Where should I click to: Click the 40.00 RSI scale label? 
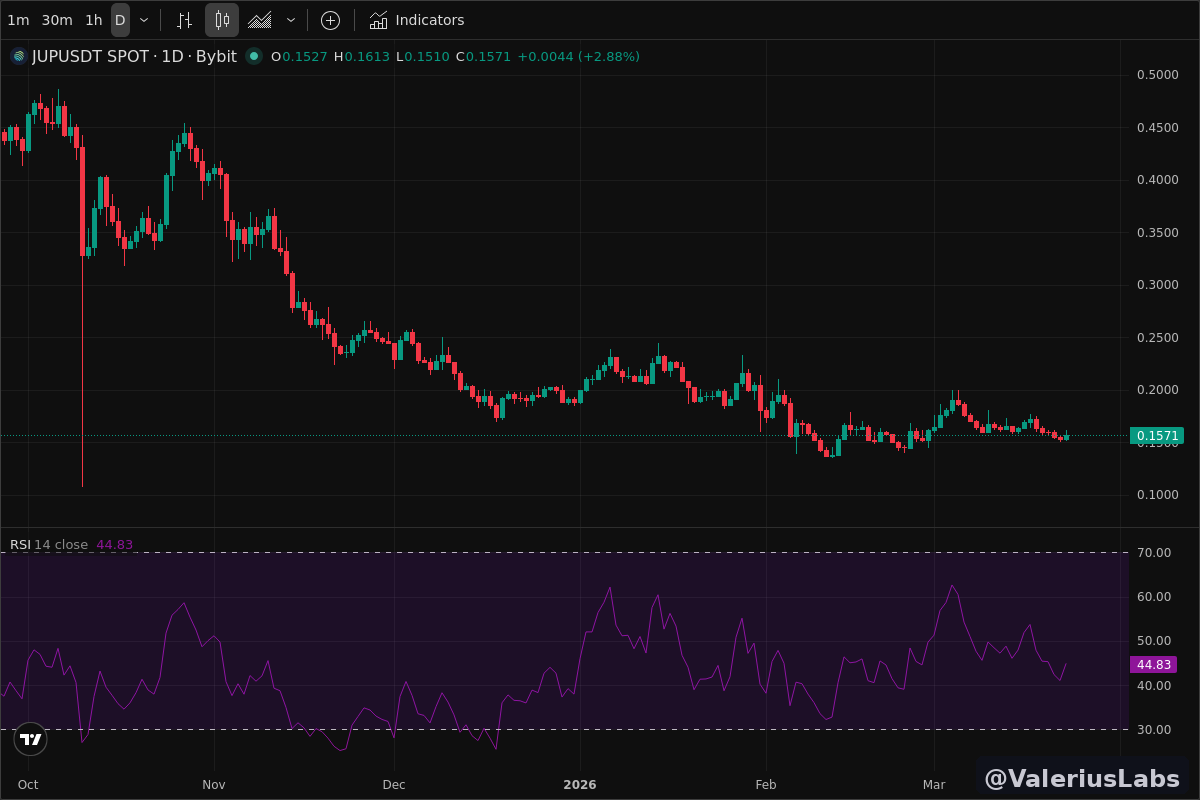[x=1154, y=685]
